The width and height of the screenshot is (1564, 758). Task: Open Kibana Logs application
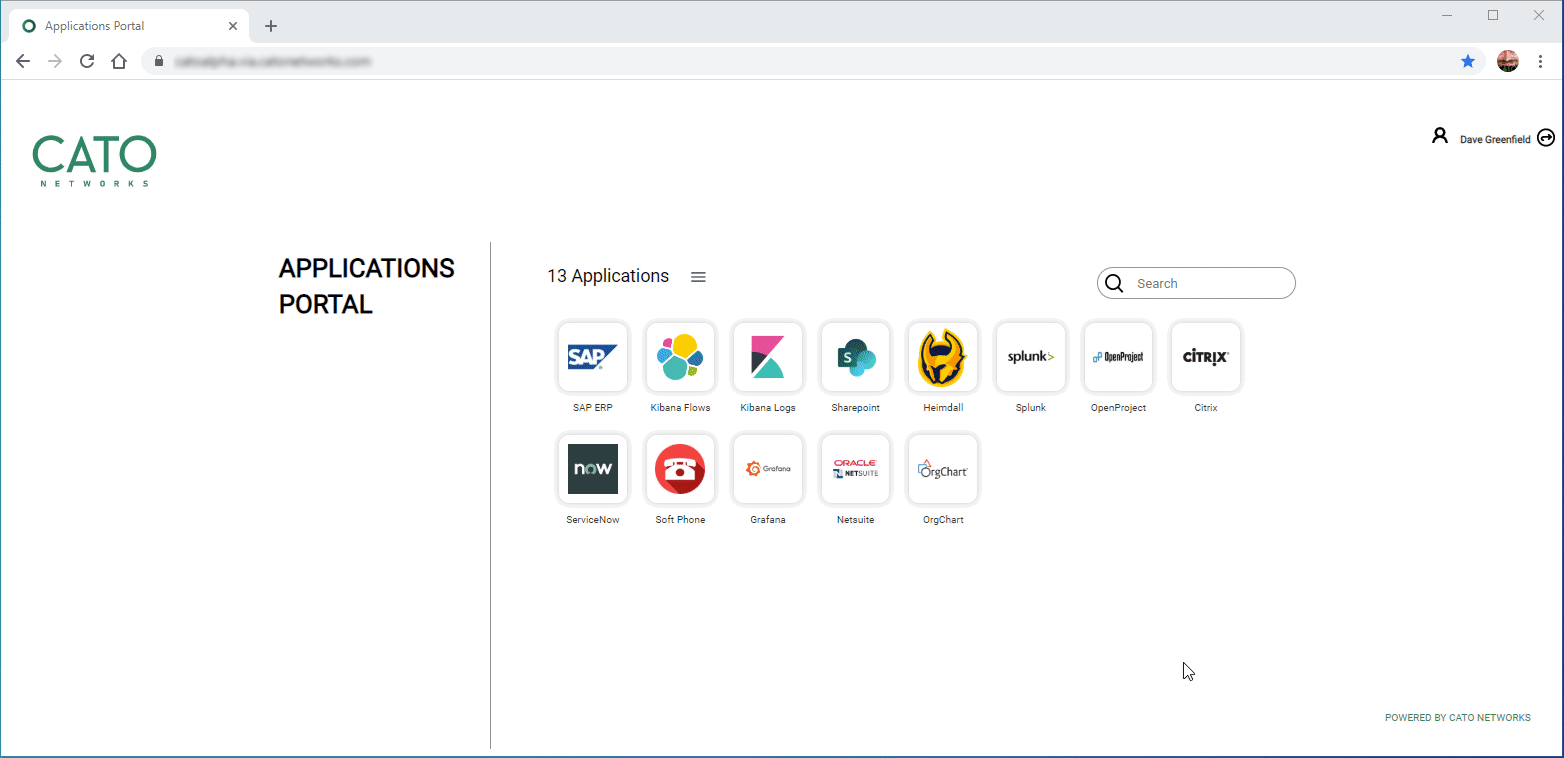[x=768, y=357]
